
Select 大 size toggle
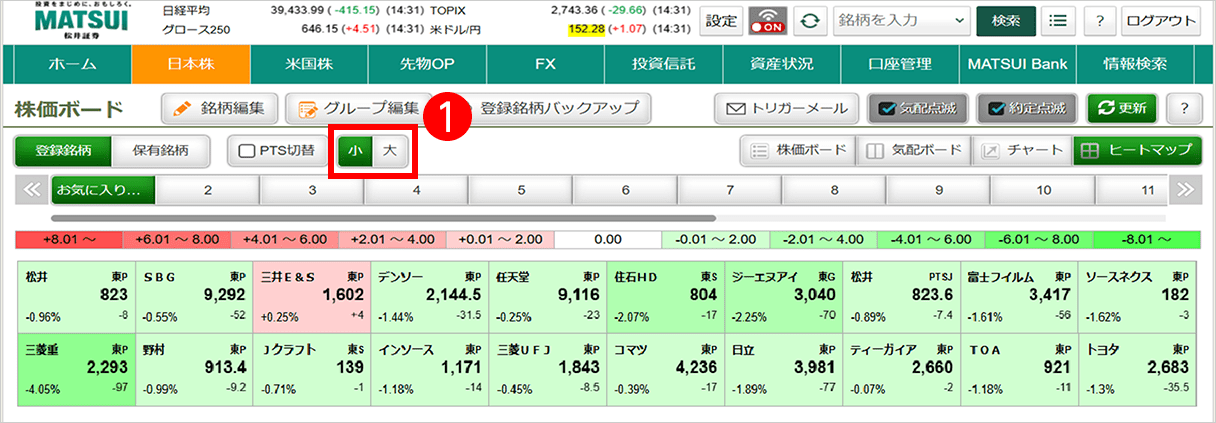[x=390, y=151]
